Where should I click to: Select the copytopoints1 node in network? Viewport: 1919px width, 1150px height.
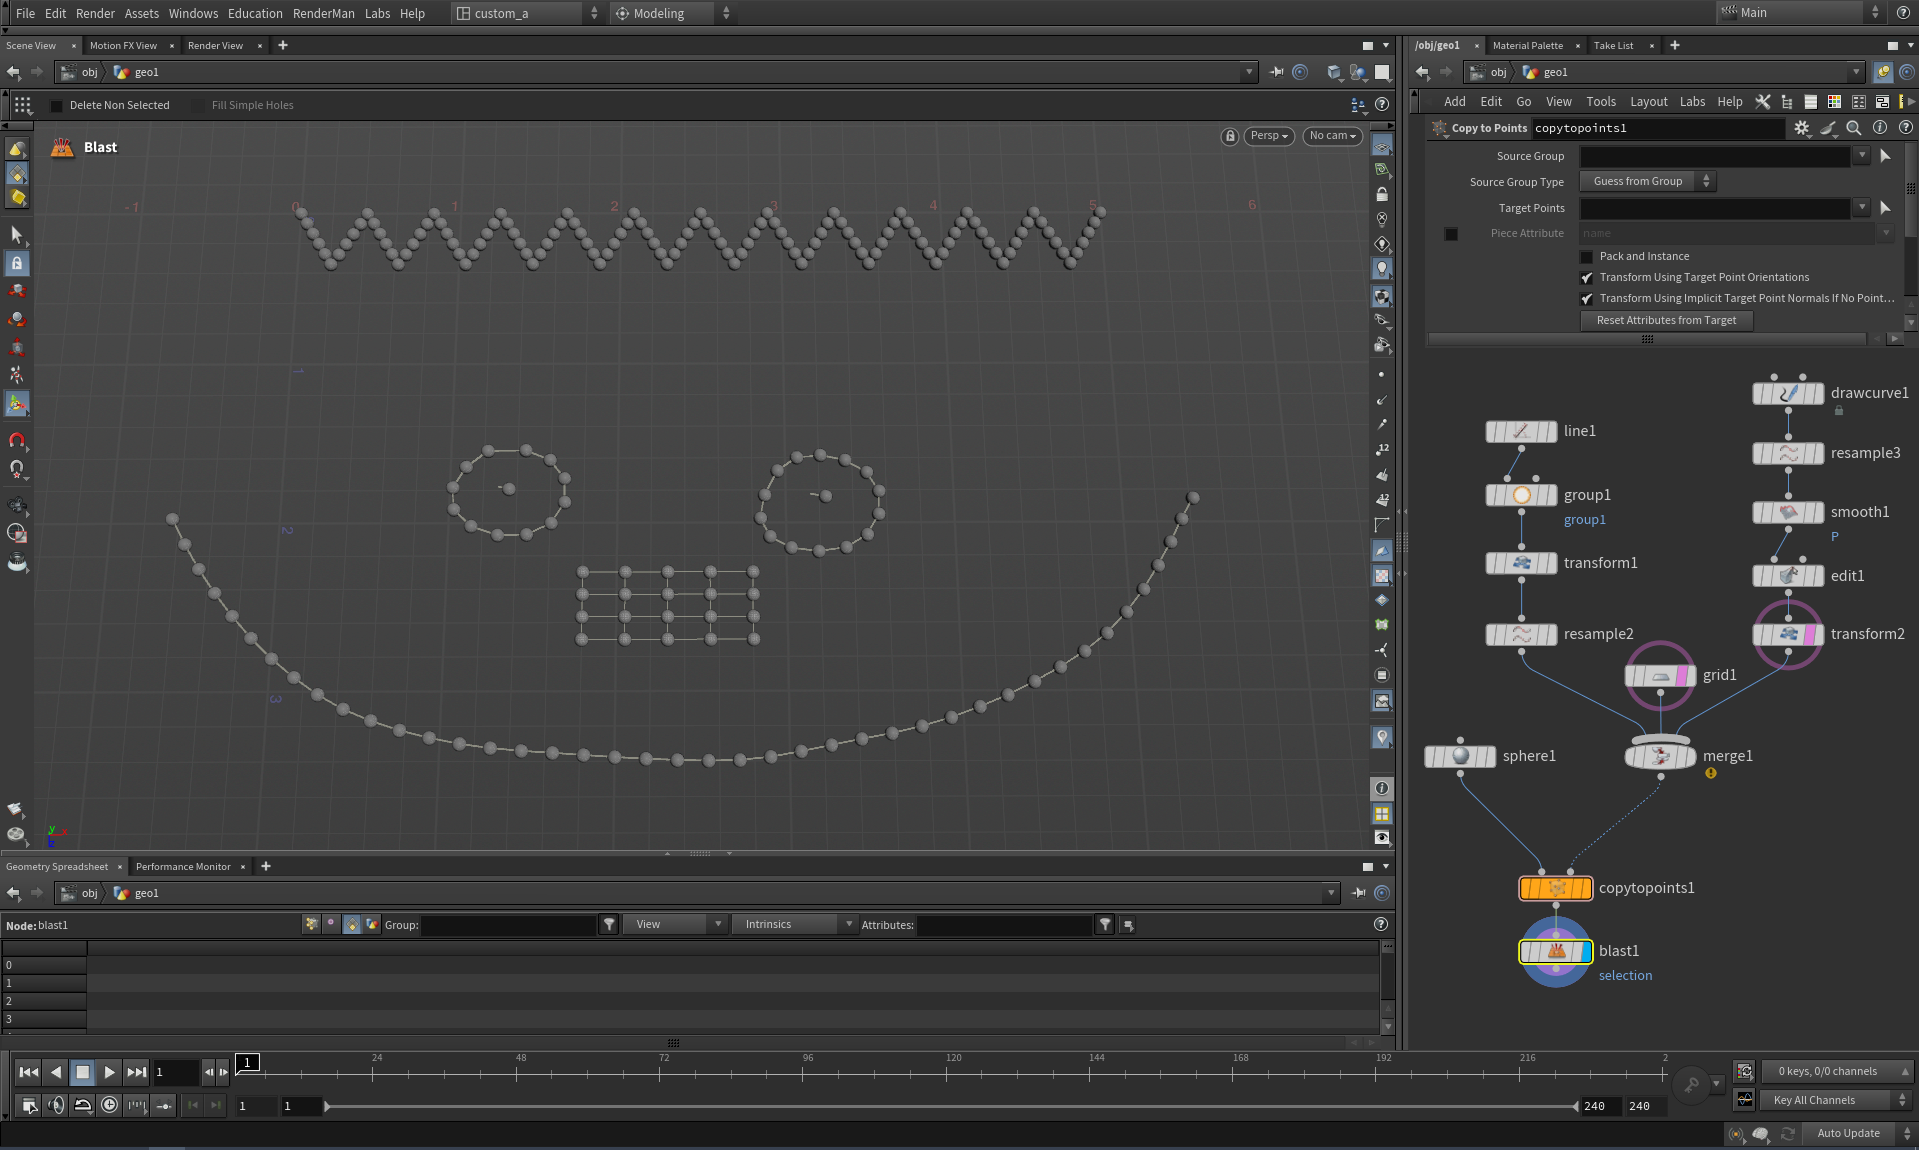(1555, 888)
